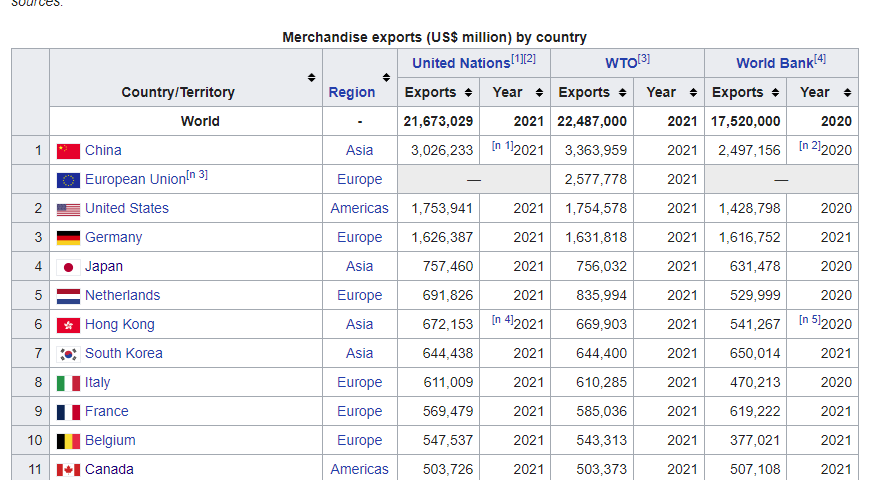Sort by United Nations Year column

(540, 93)
